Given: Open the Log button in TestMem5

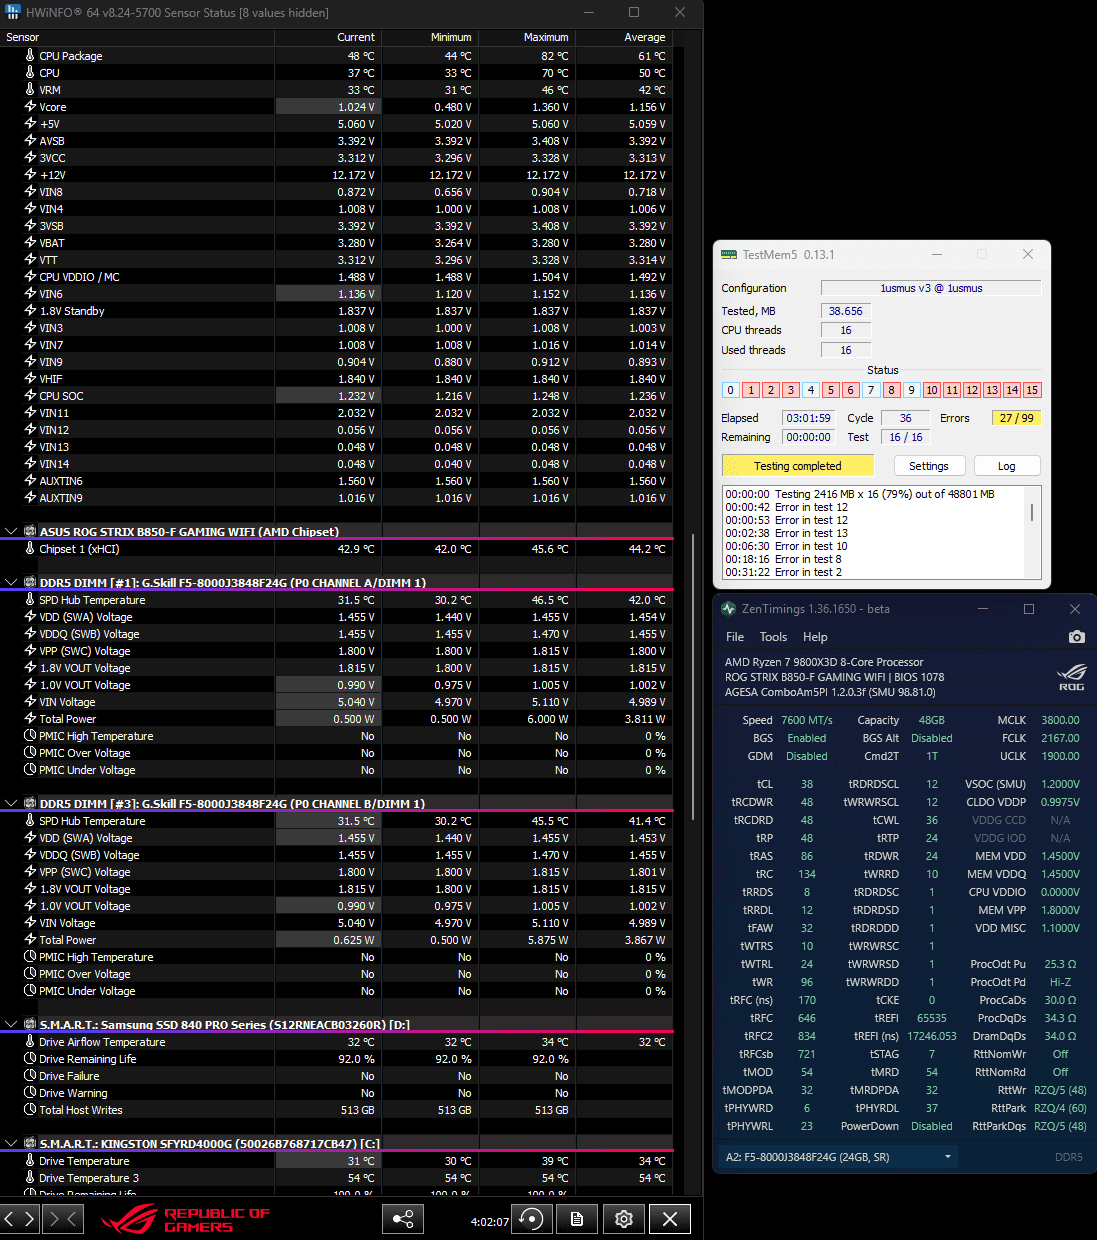Looking at the screenshot, I should 1006,466.
